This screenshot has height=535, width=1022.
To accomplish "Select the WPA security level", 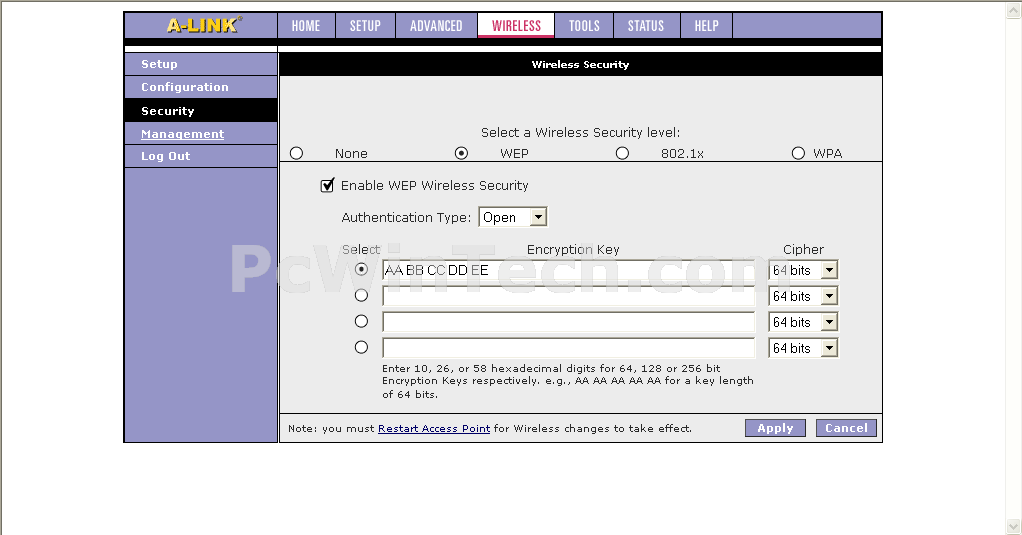I will pos(798,153).
